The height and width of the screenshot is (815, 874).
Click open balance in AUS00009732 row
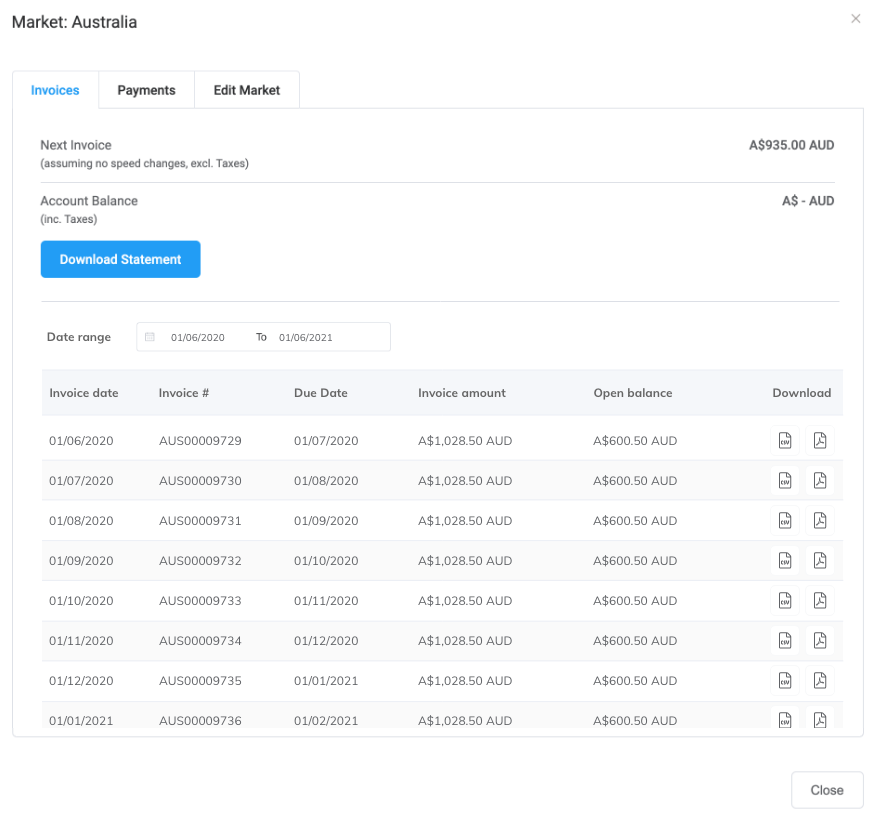point(635,560)
